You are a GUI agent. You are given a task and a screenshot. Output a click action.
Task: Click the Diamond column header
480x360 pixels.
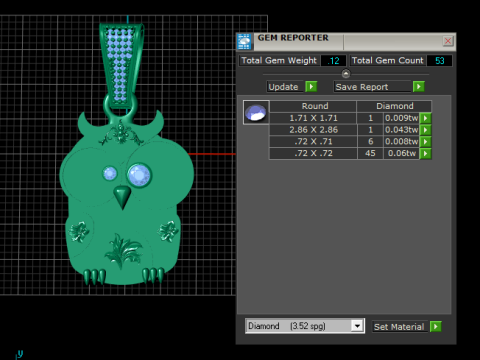(x=394, y=106)
